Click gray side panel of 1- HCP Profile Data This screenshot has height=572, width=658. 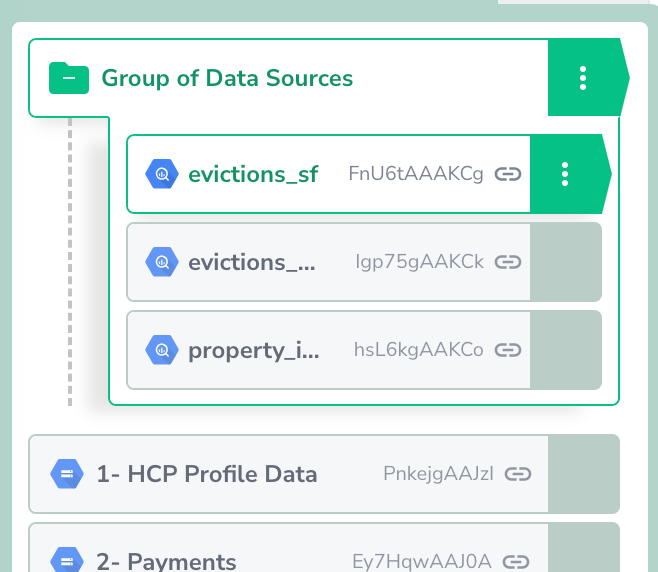point(584,474)
